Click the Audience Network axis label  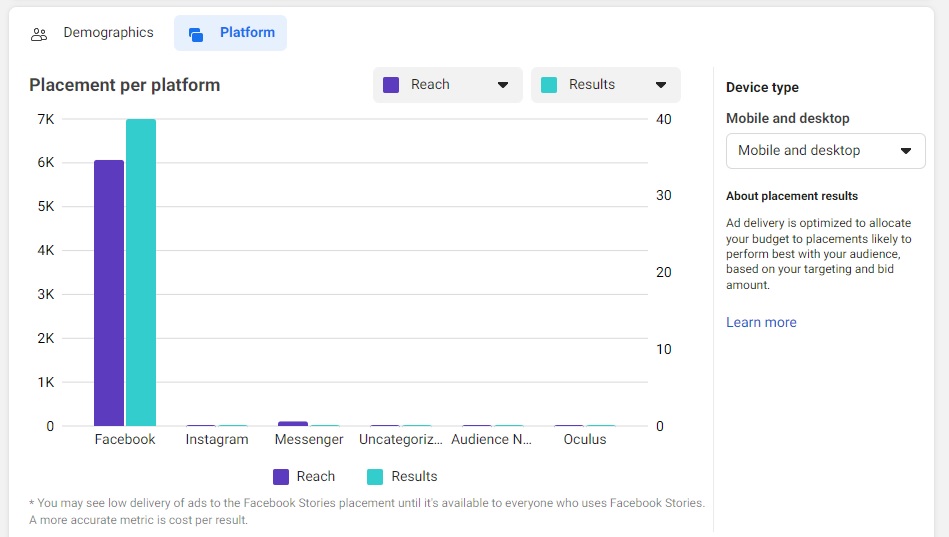tap(491, 440)
